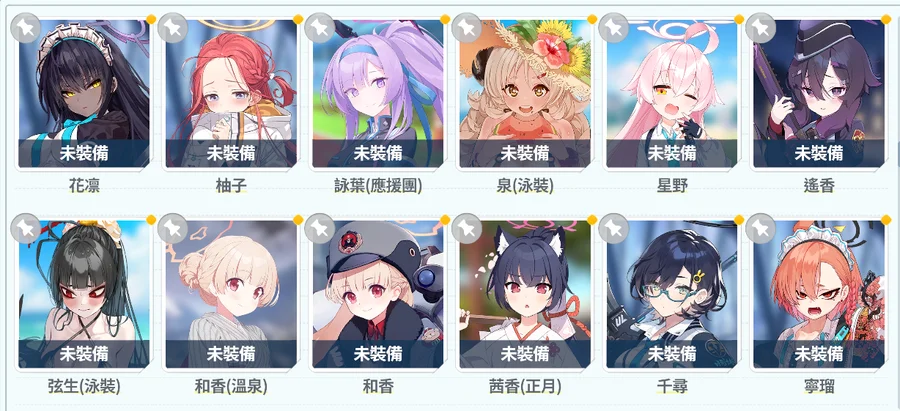The width and height of the screenshot is (900, 411).
Task: Pin the 遙香 character card
Action: (760, 27)
